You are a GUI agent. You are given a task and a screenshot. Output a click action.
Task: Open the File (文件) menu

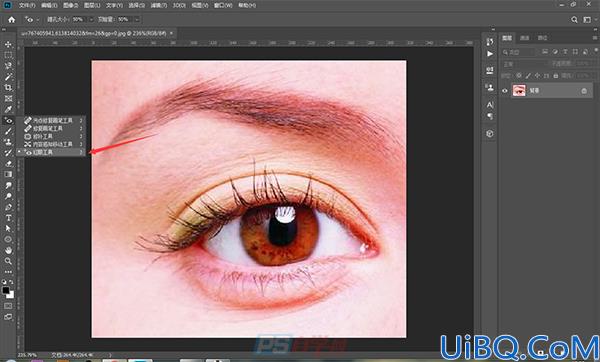[27, 5]
